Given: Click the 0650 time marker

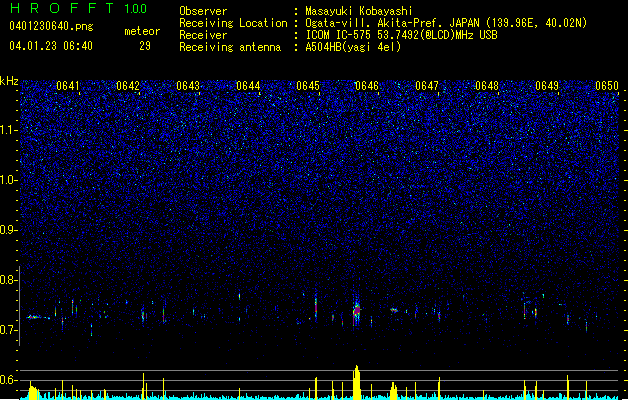Looking at the screenshot, I should tap(607, 86).
